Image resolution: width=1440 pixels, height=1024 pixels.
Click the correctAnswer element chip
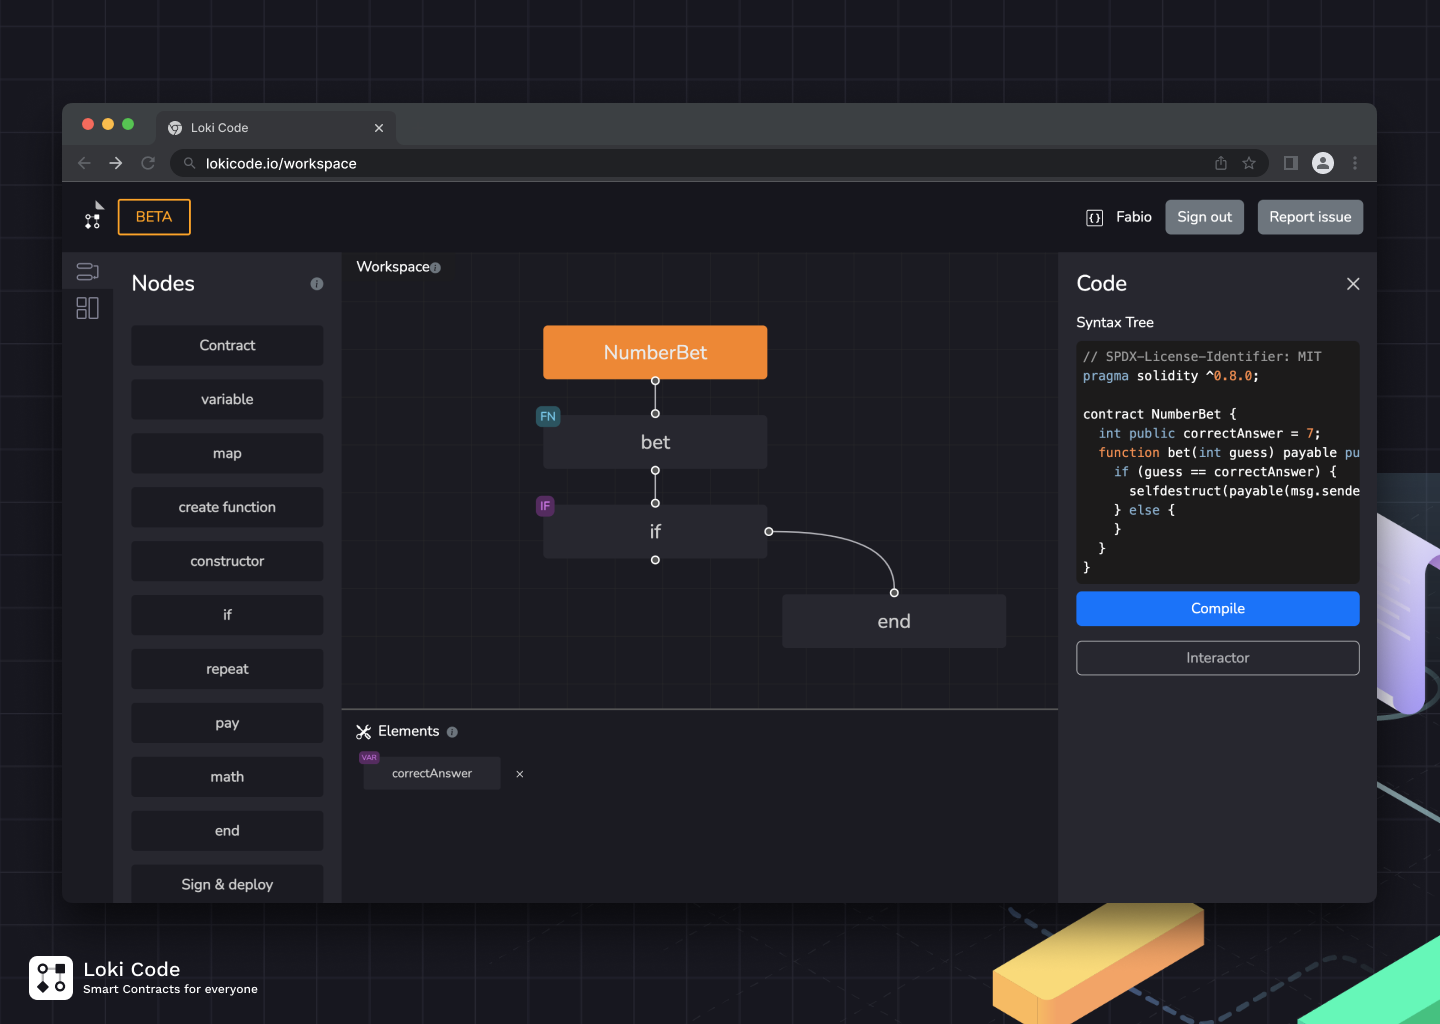coord(432,773)
